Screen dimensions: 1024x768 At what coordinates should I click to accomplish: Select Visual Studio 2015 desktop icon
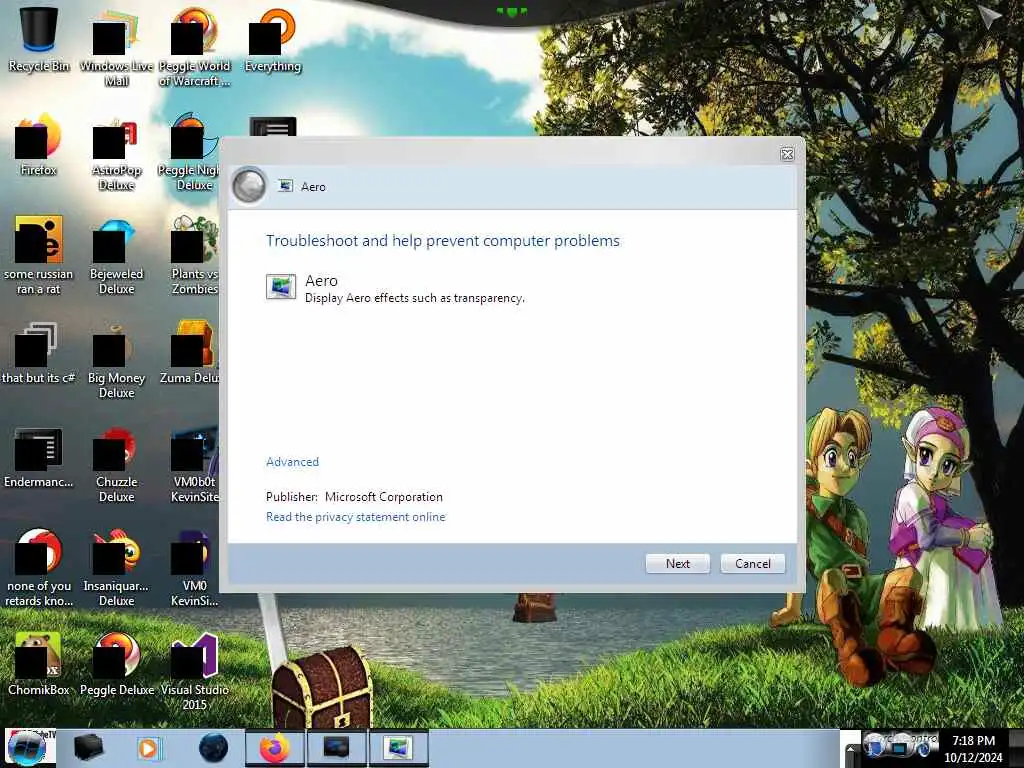point(194,671)
